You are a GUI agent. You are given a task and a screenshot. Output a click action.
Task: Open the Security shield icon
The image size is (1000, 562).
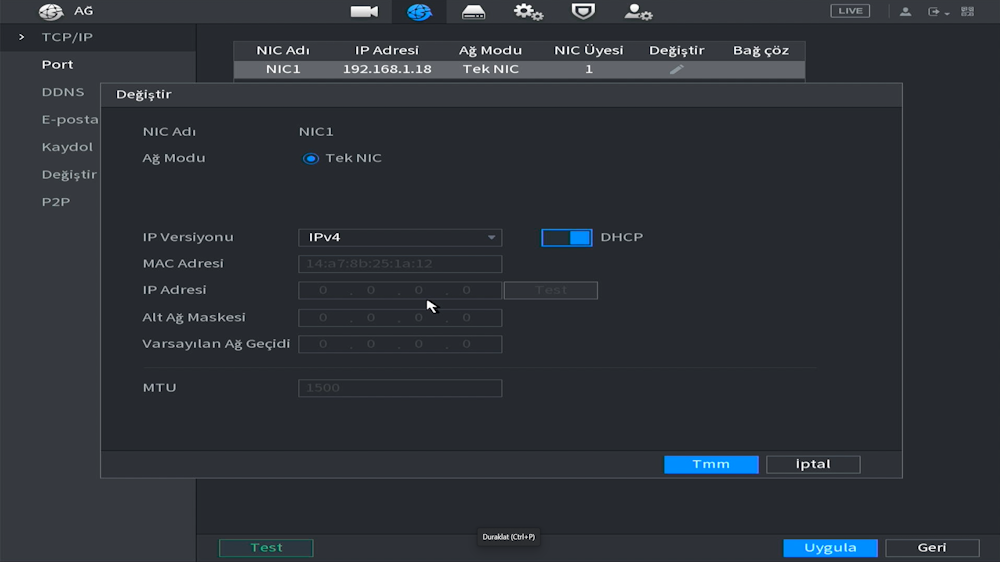pyautogui.click(x=582, y=12)
